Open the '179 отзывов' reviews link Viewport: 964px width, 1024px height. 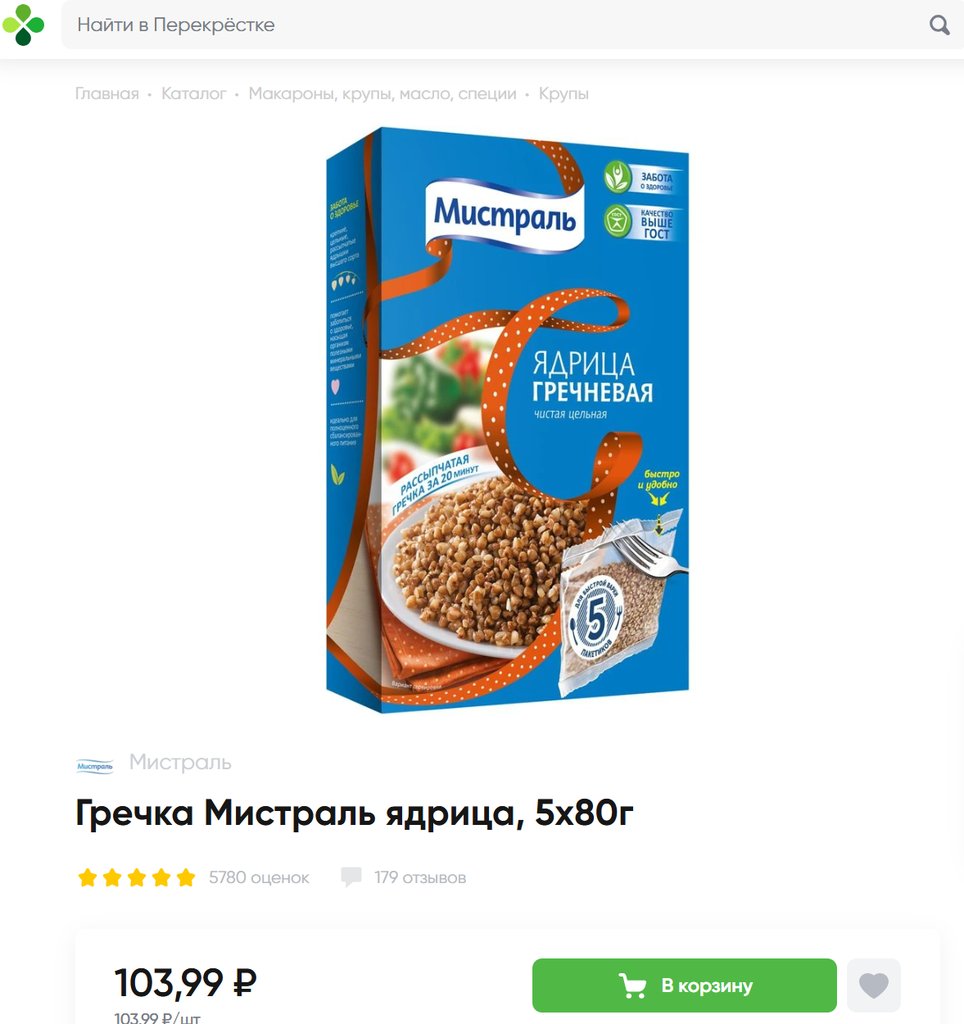[420, 877]
